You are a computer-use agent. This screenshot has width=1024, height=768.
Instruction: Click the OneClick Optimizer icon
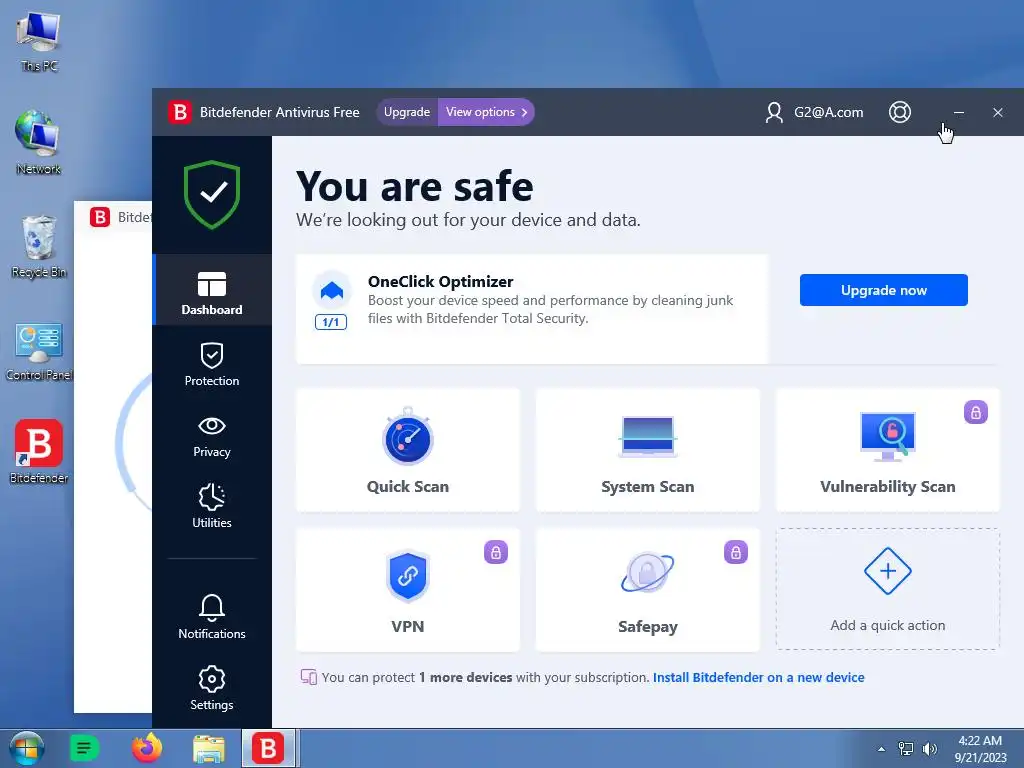coord(332,290)
